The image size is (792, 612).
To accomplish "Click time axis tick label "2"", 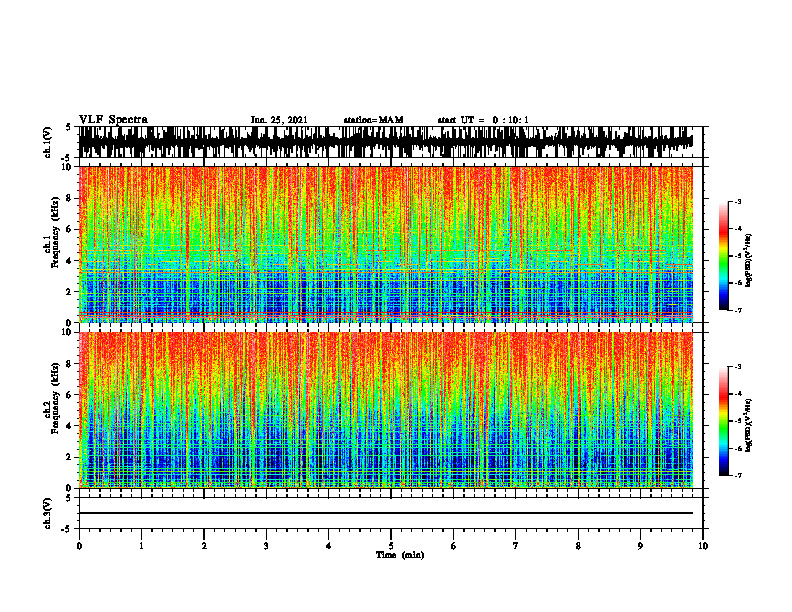I will [204, 546].
